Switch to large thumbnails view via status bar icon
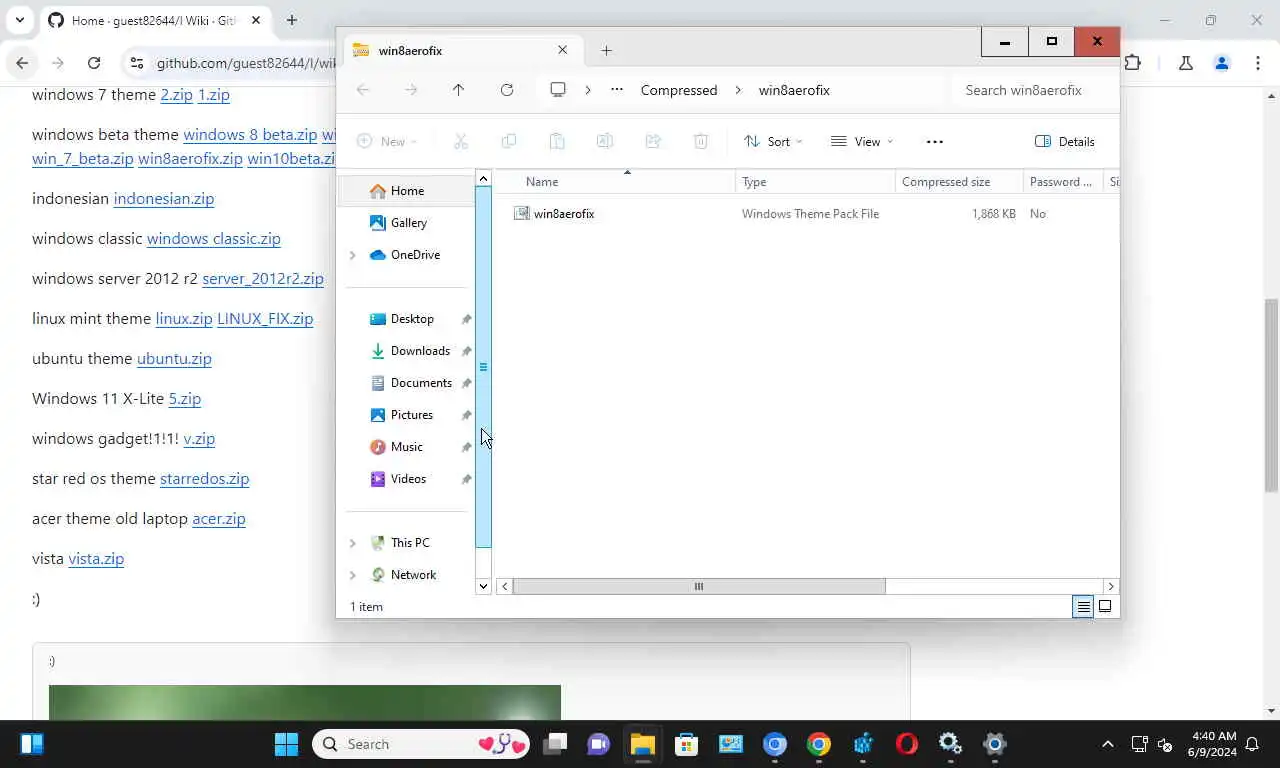The image size is (1280, 768). pyautogui.click(x=1105, y=606)
